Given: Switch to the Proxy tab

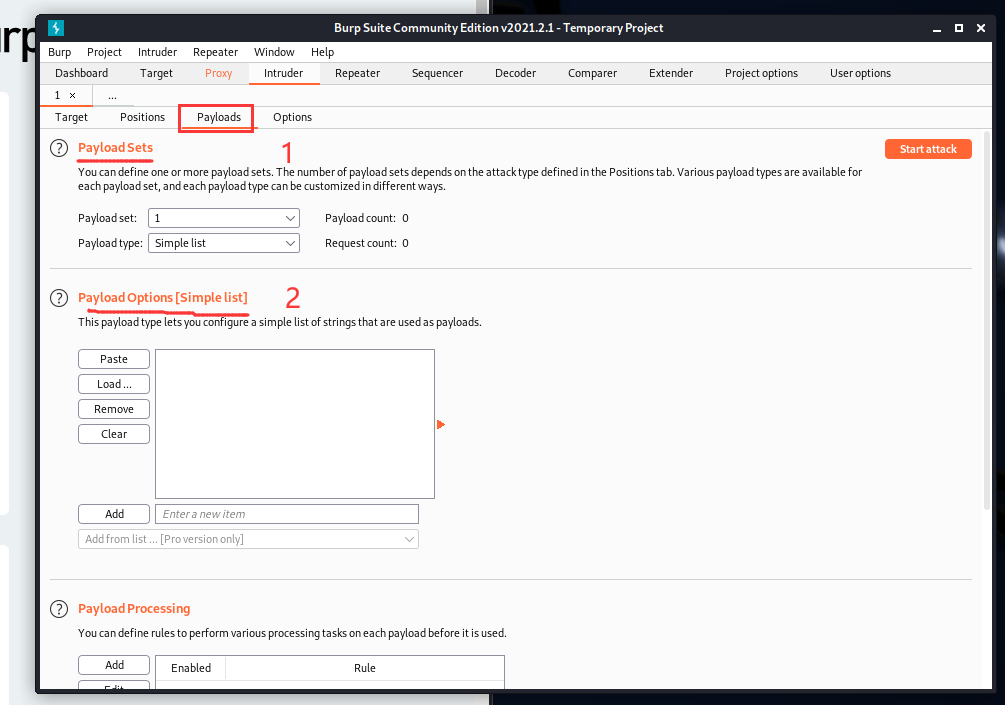Looking at the screenshot, I should 219,73.
